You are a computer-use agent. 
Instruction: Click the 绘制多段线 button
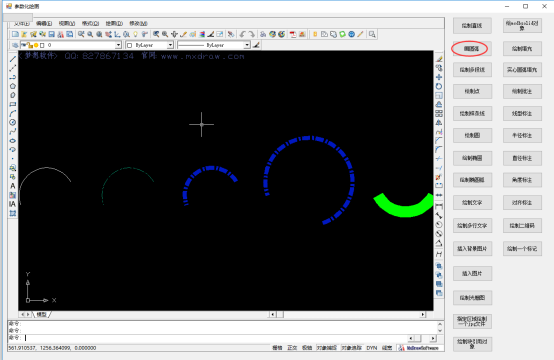472,70
